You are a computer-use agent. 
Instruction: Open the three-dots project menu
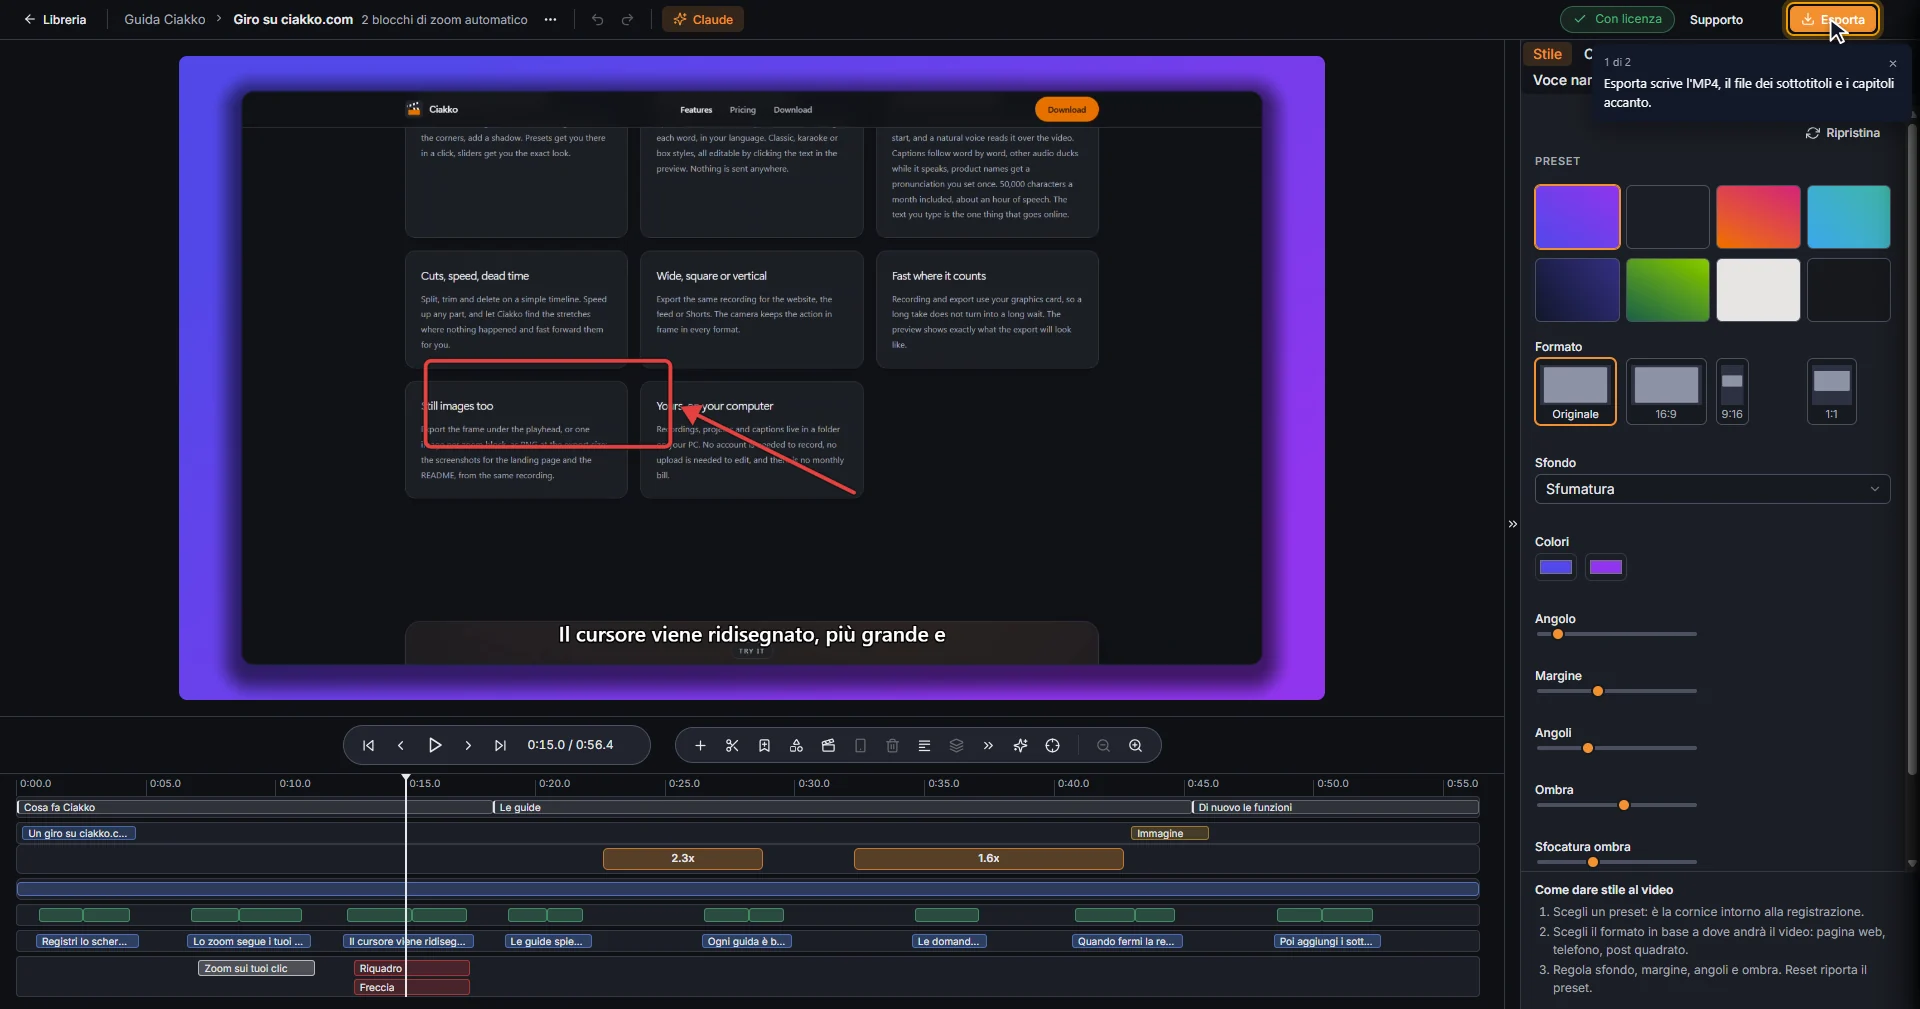(x=550, y=19)
